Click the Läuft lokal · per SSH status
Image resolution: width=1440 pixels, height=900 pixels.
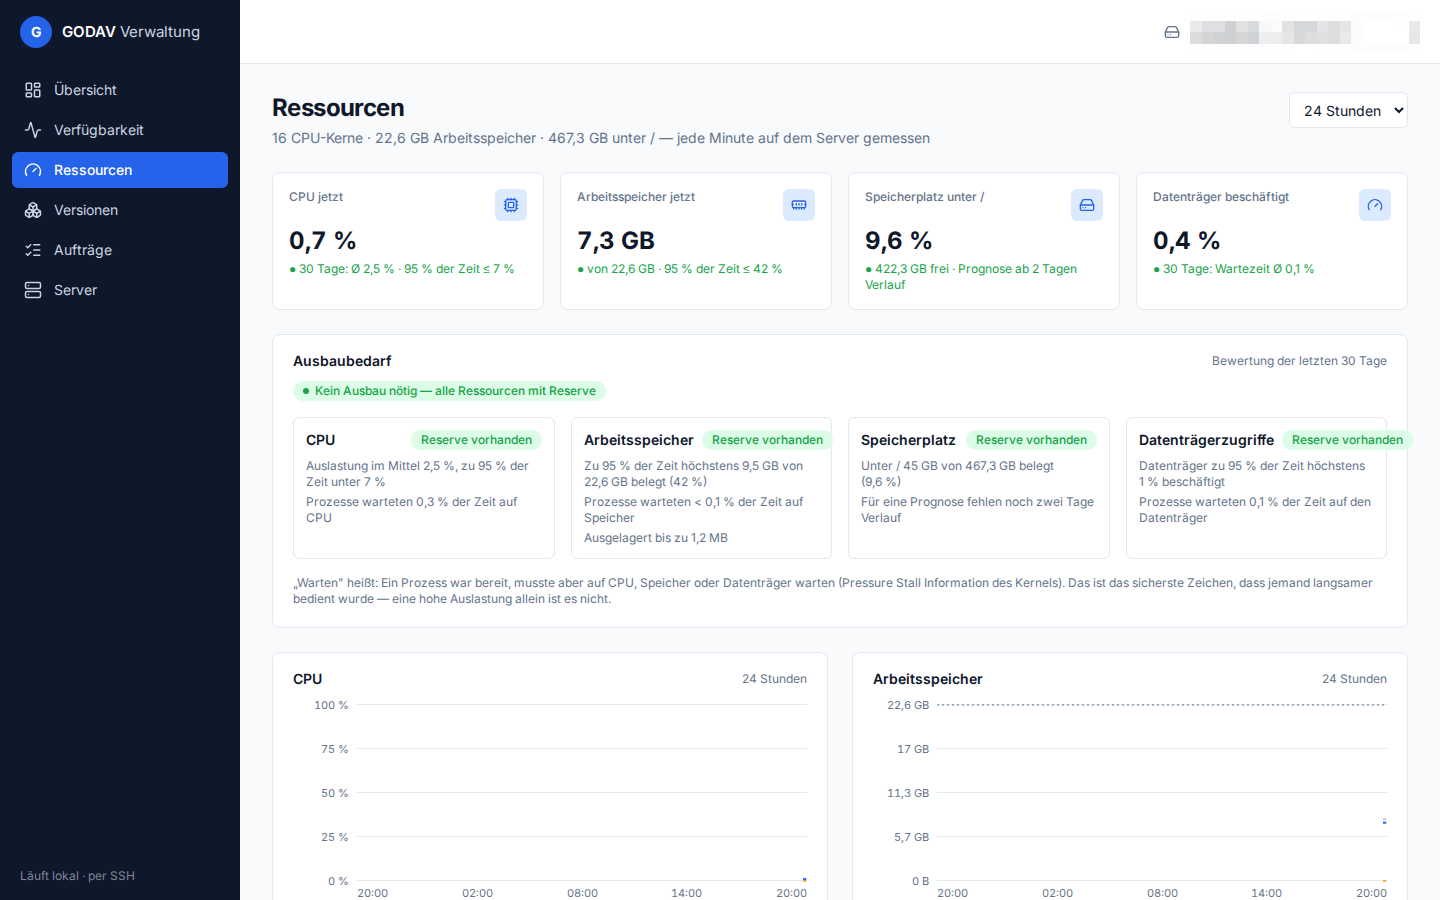(77, 876)
